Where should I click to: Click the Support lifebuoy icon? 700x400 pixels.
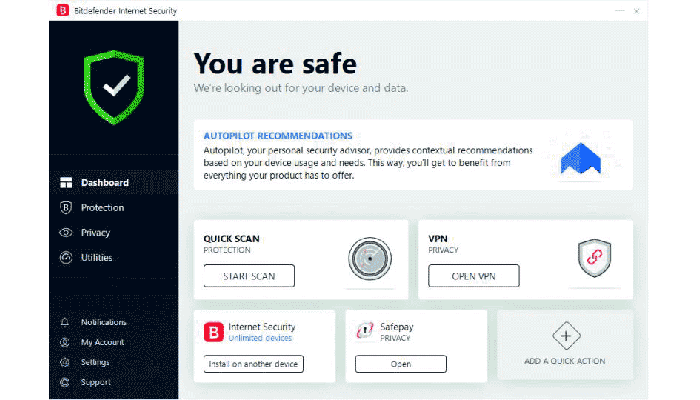[x=65, y=382]
